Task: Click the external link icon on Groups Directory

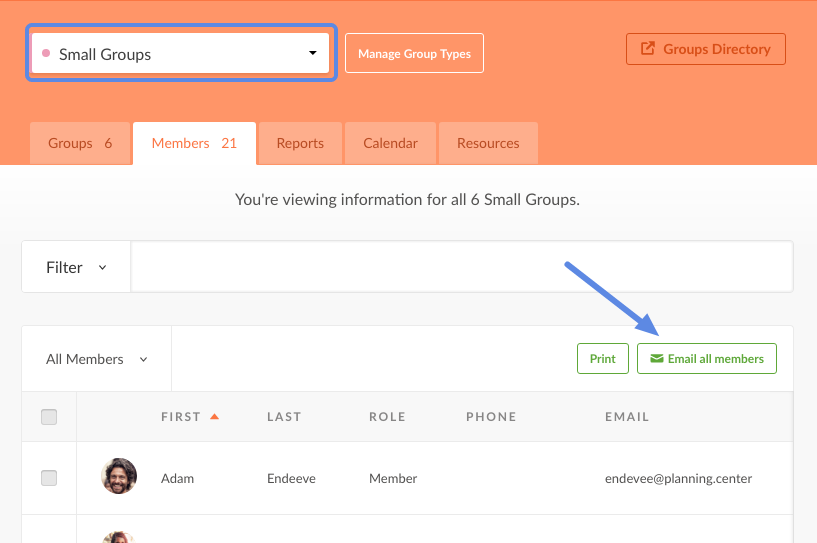Action: point(648,48)
